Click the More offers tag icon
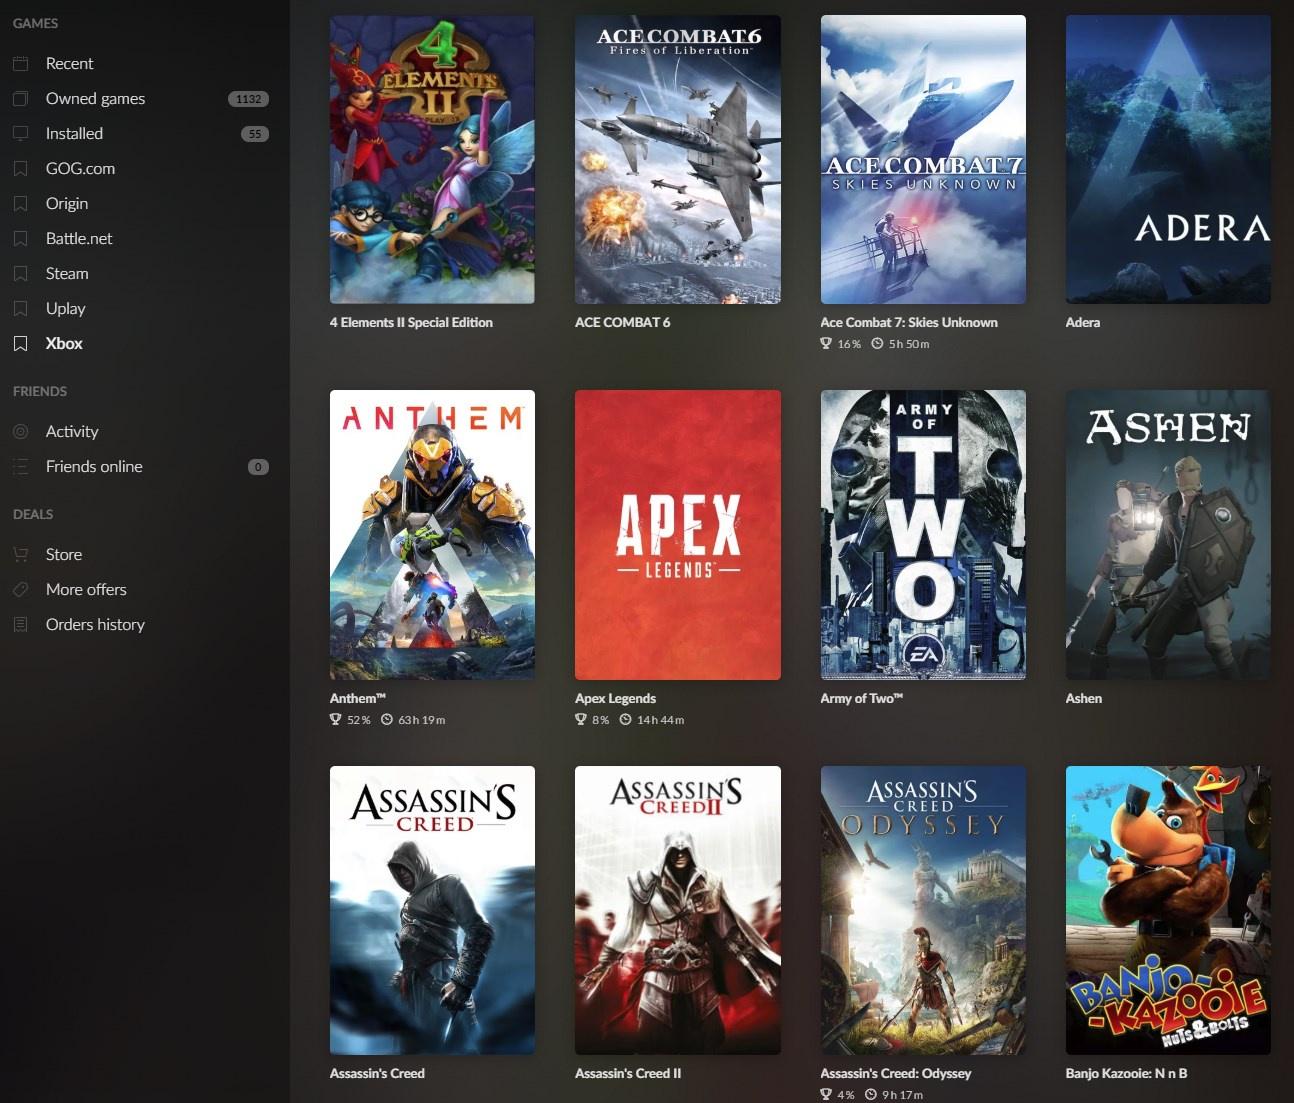The width and height of the screenshot is (1294, 1103). 20,590
